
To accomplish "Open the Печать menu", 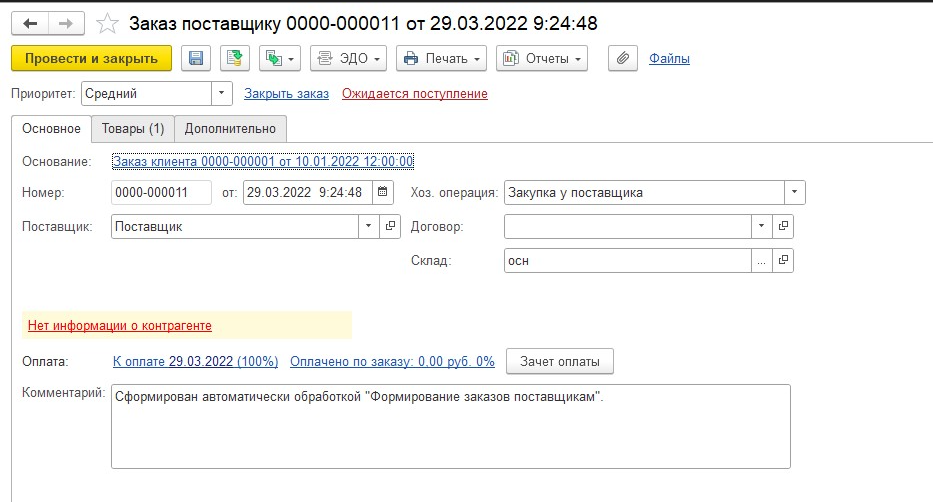I will 442,58.
